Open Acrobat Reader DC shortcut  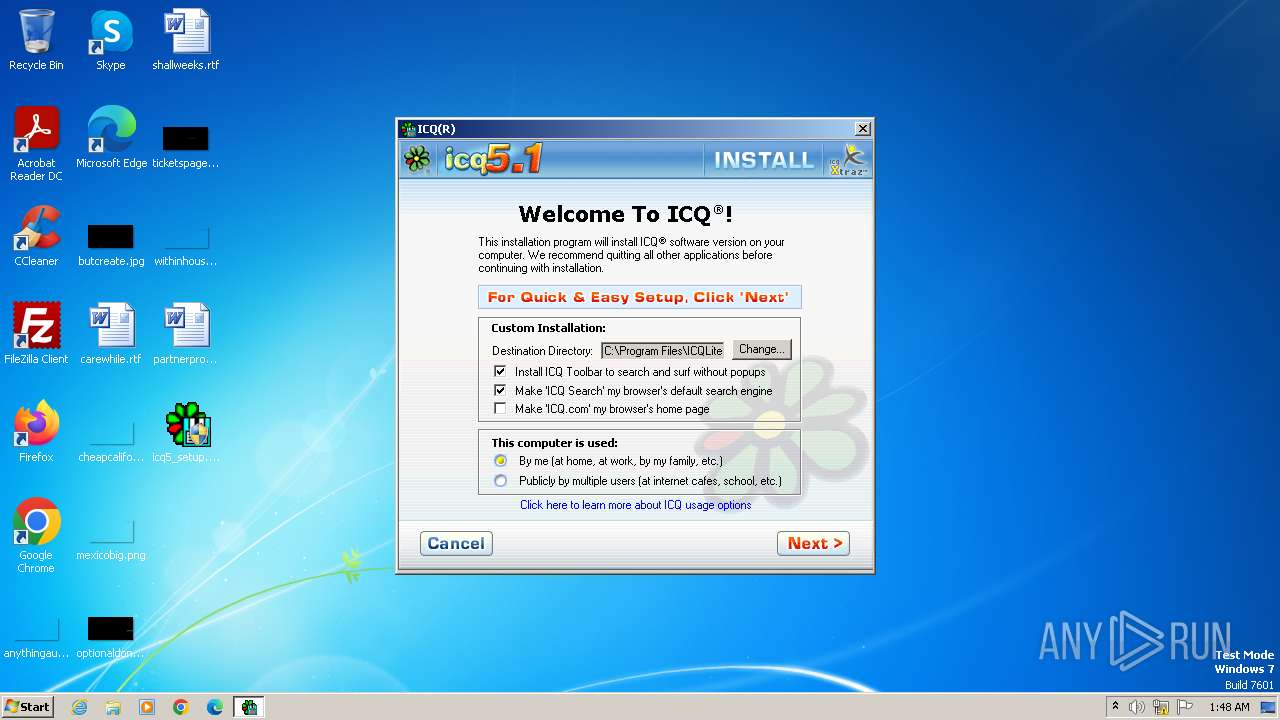[x=36, y=143]
